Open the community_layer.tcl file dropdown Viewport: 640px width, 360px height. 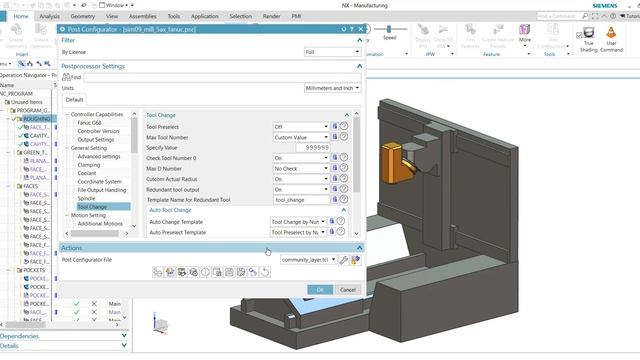pos(309,260)
